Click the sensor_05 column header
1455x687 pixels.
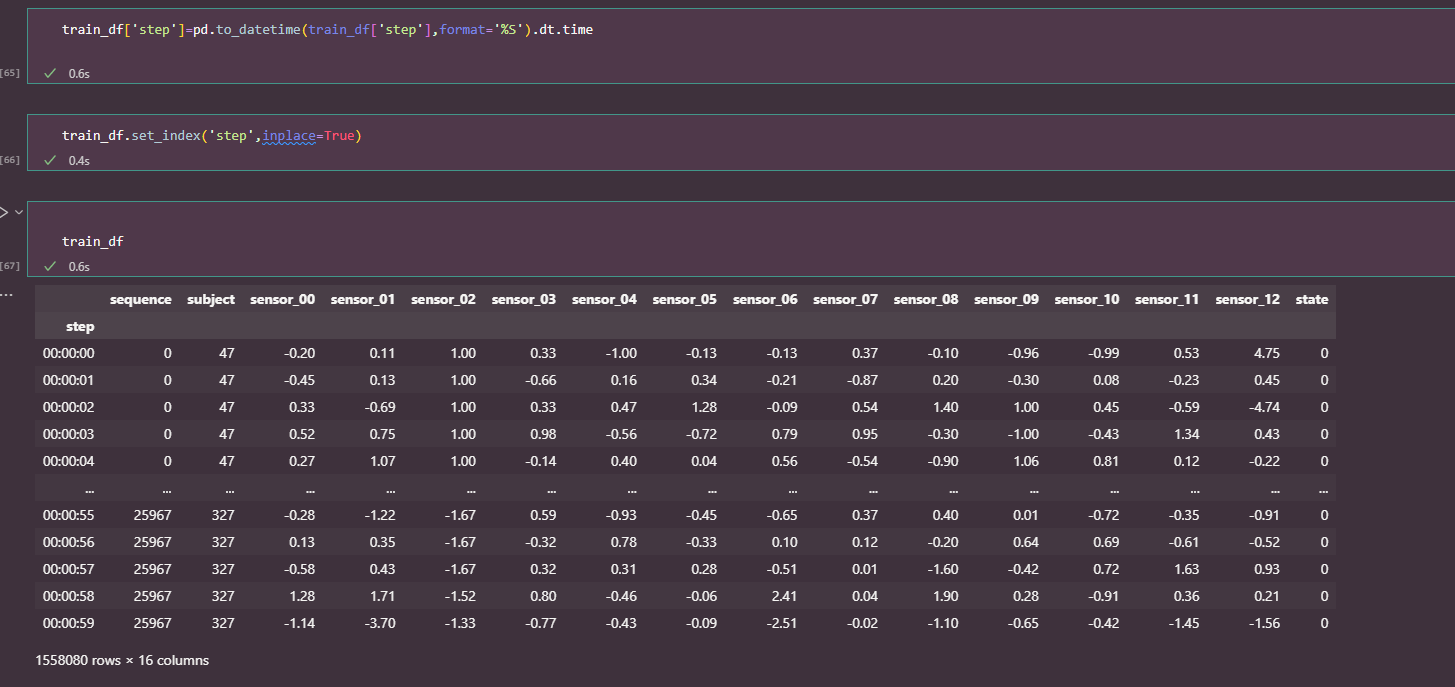(685, 299)
